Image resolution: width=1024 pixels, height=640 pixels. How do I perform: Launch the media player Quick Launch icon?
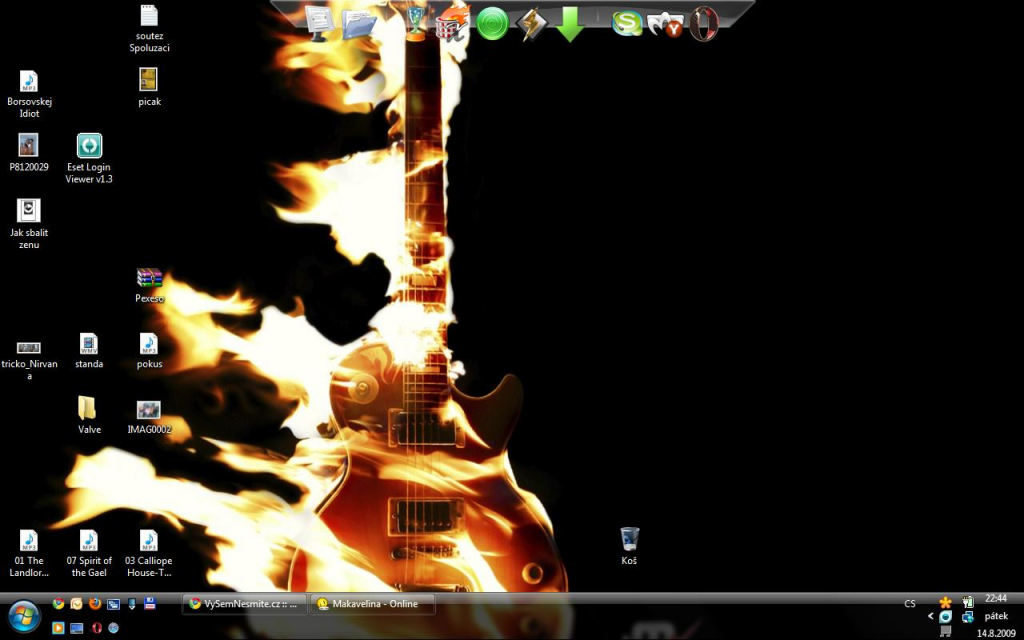[59, 628]
